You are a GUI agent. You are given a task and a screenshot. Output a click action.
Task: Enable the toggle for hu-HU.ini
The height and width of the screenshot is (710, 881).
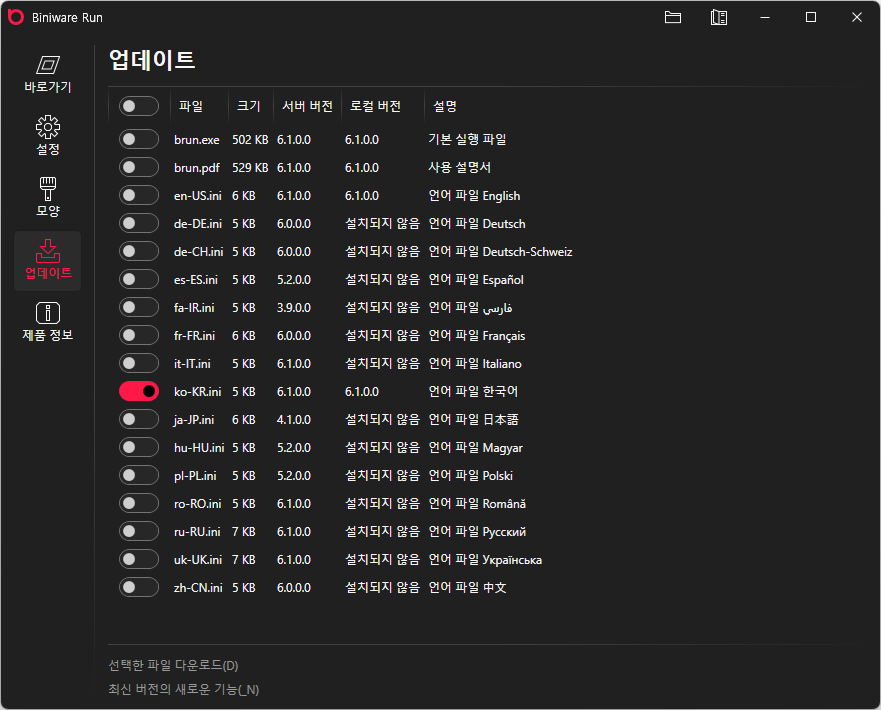point(139,448)
